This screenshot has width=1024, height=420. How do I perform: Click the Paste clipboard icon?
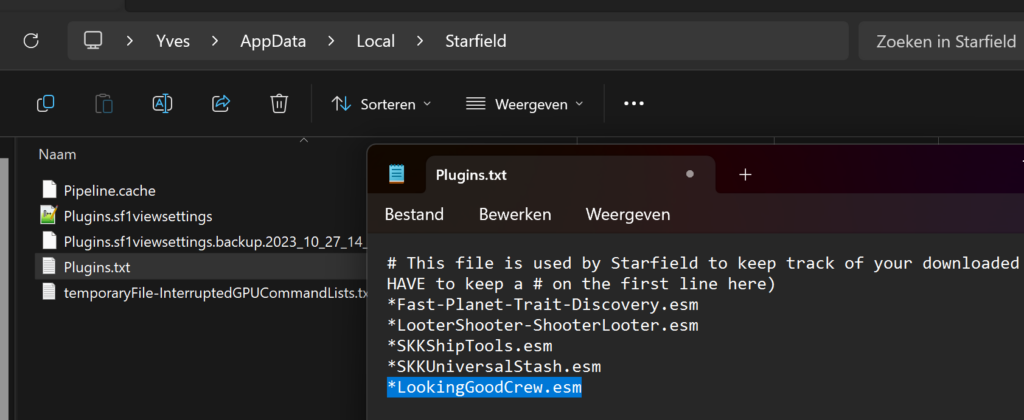pos(104,104)
